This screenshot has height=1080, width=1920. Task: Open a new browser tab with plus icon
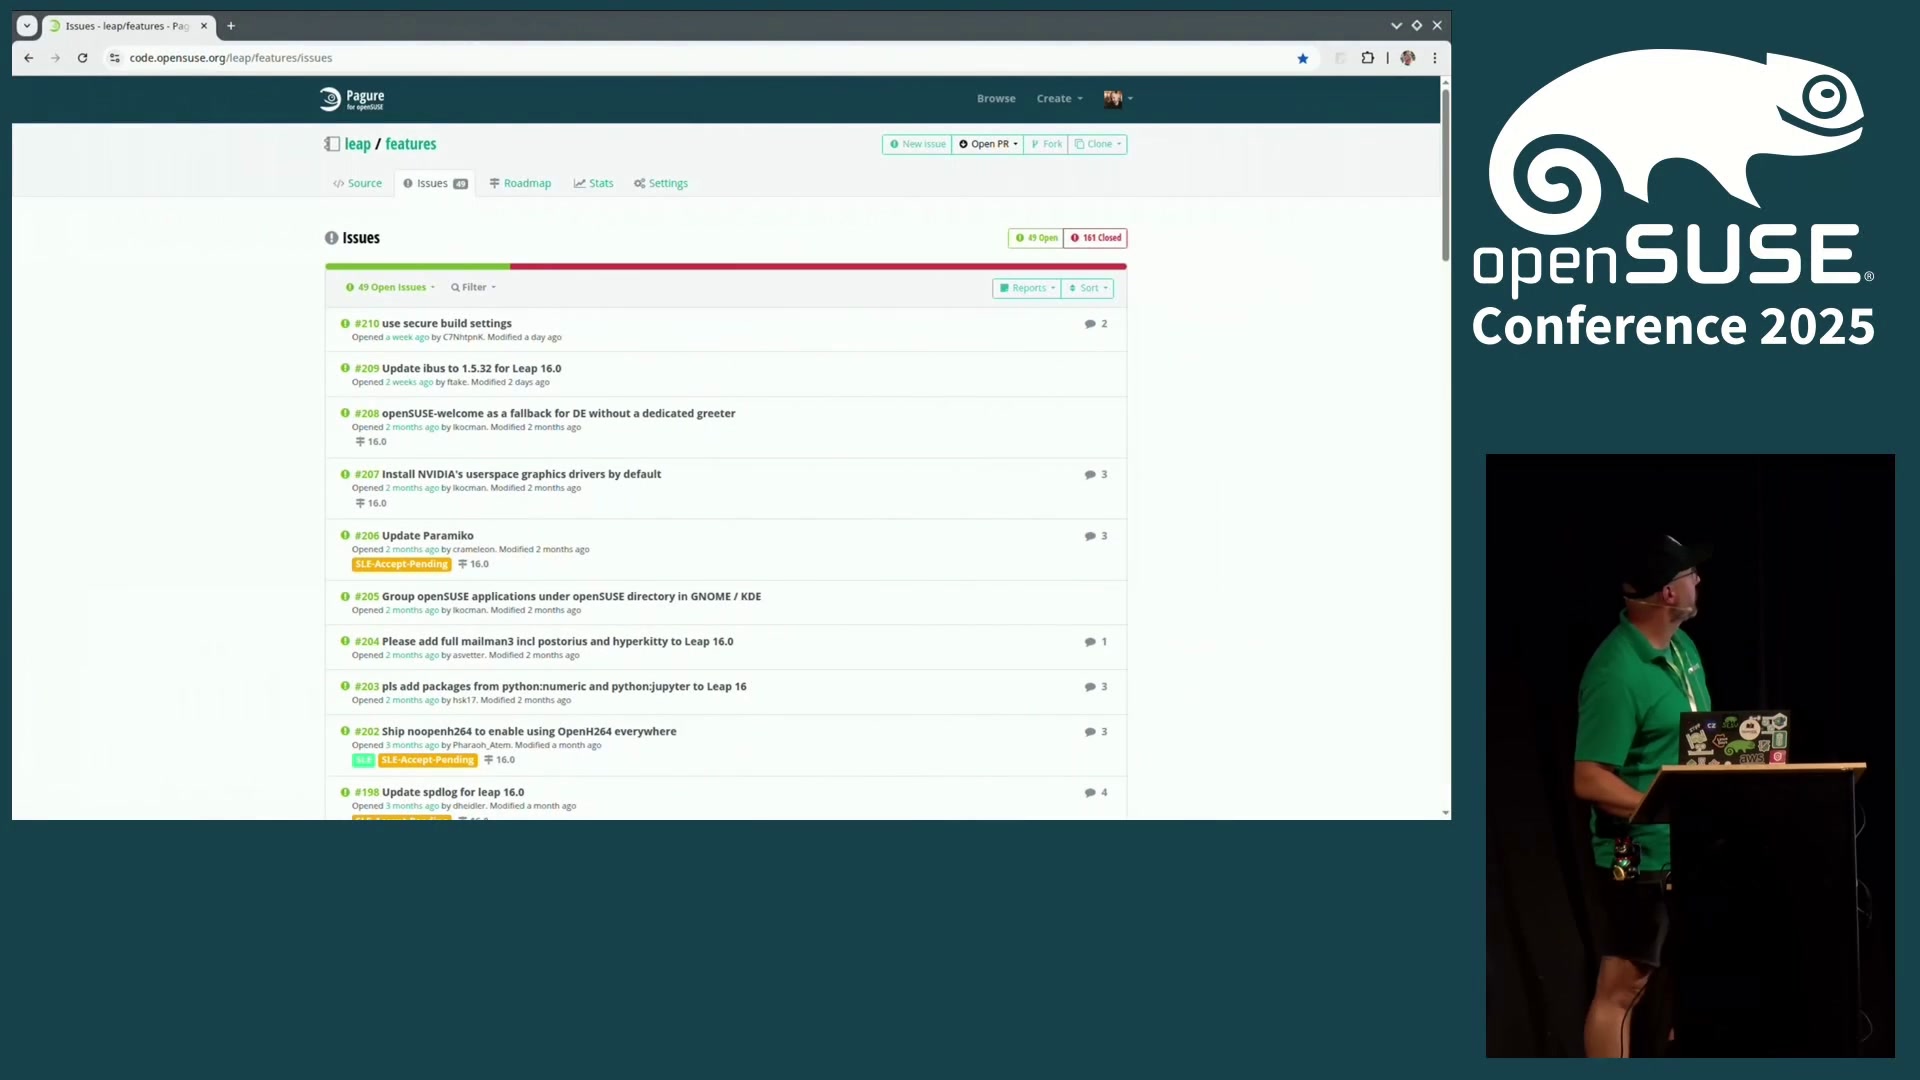[231, 26]
